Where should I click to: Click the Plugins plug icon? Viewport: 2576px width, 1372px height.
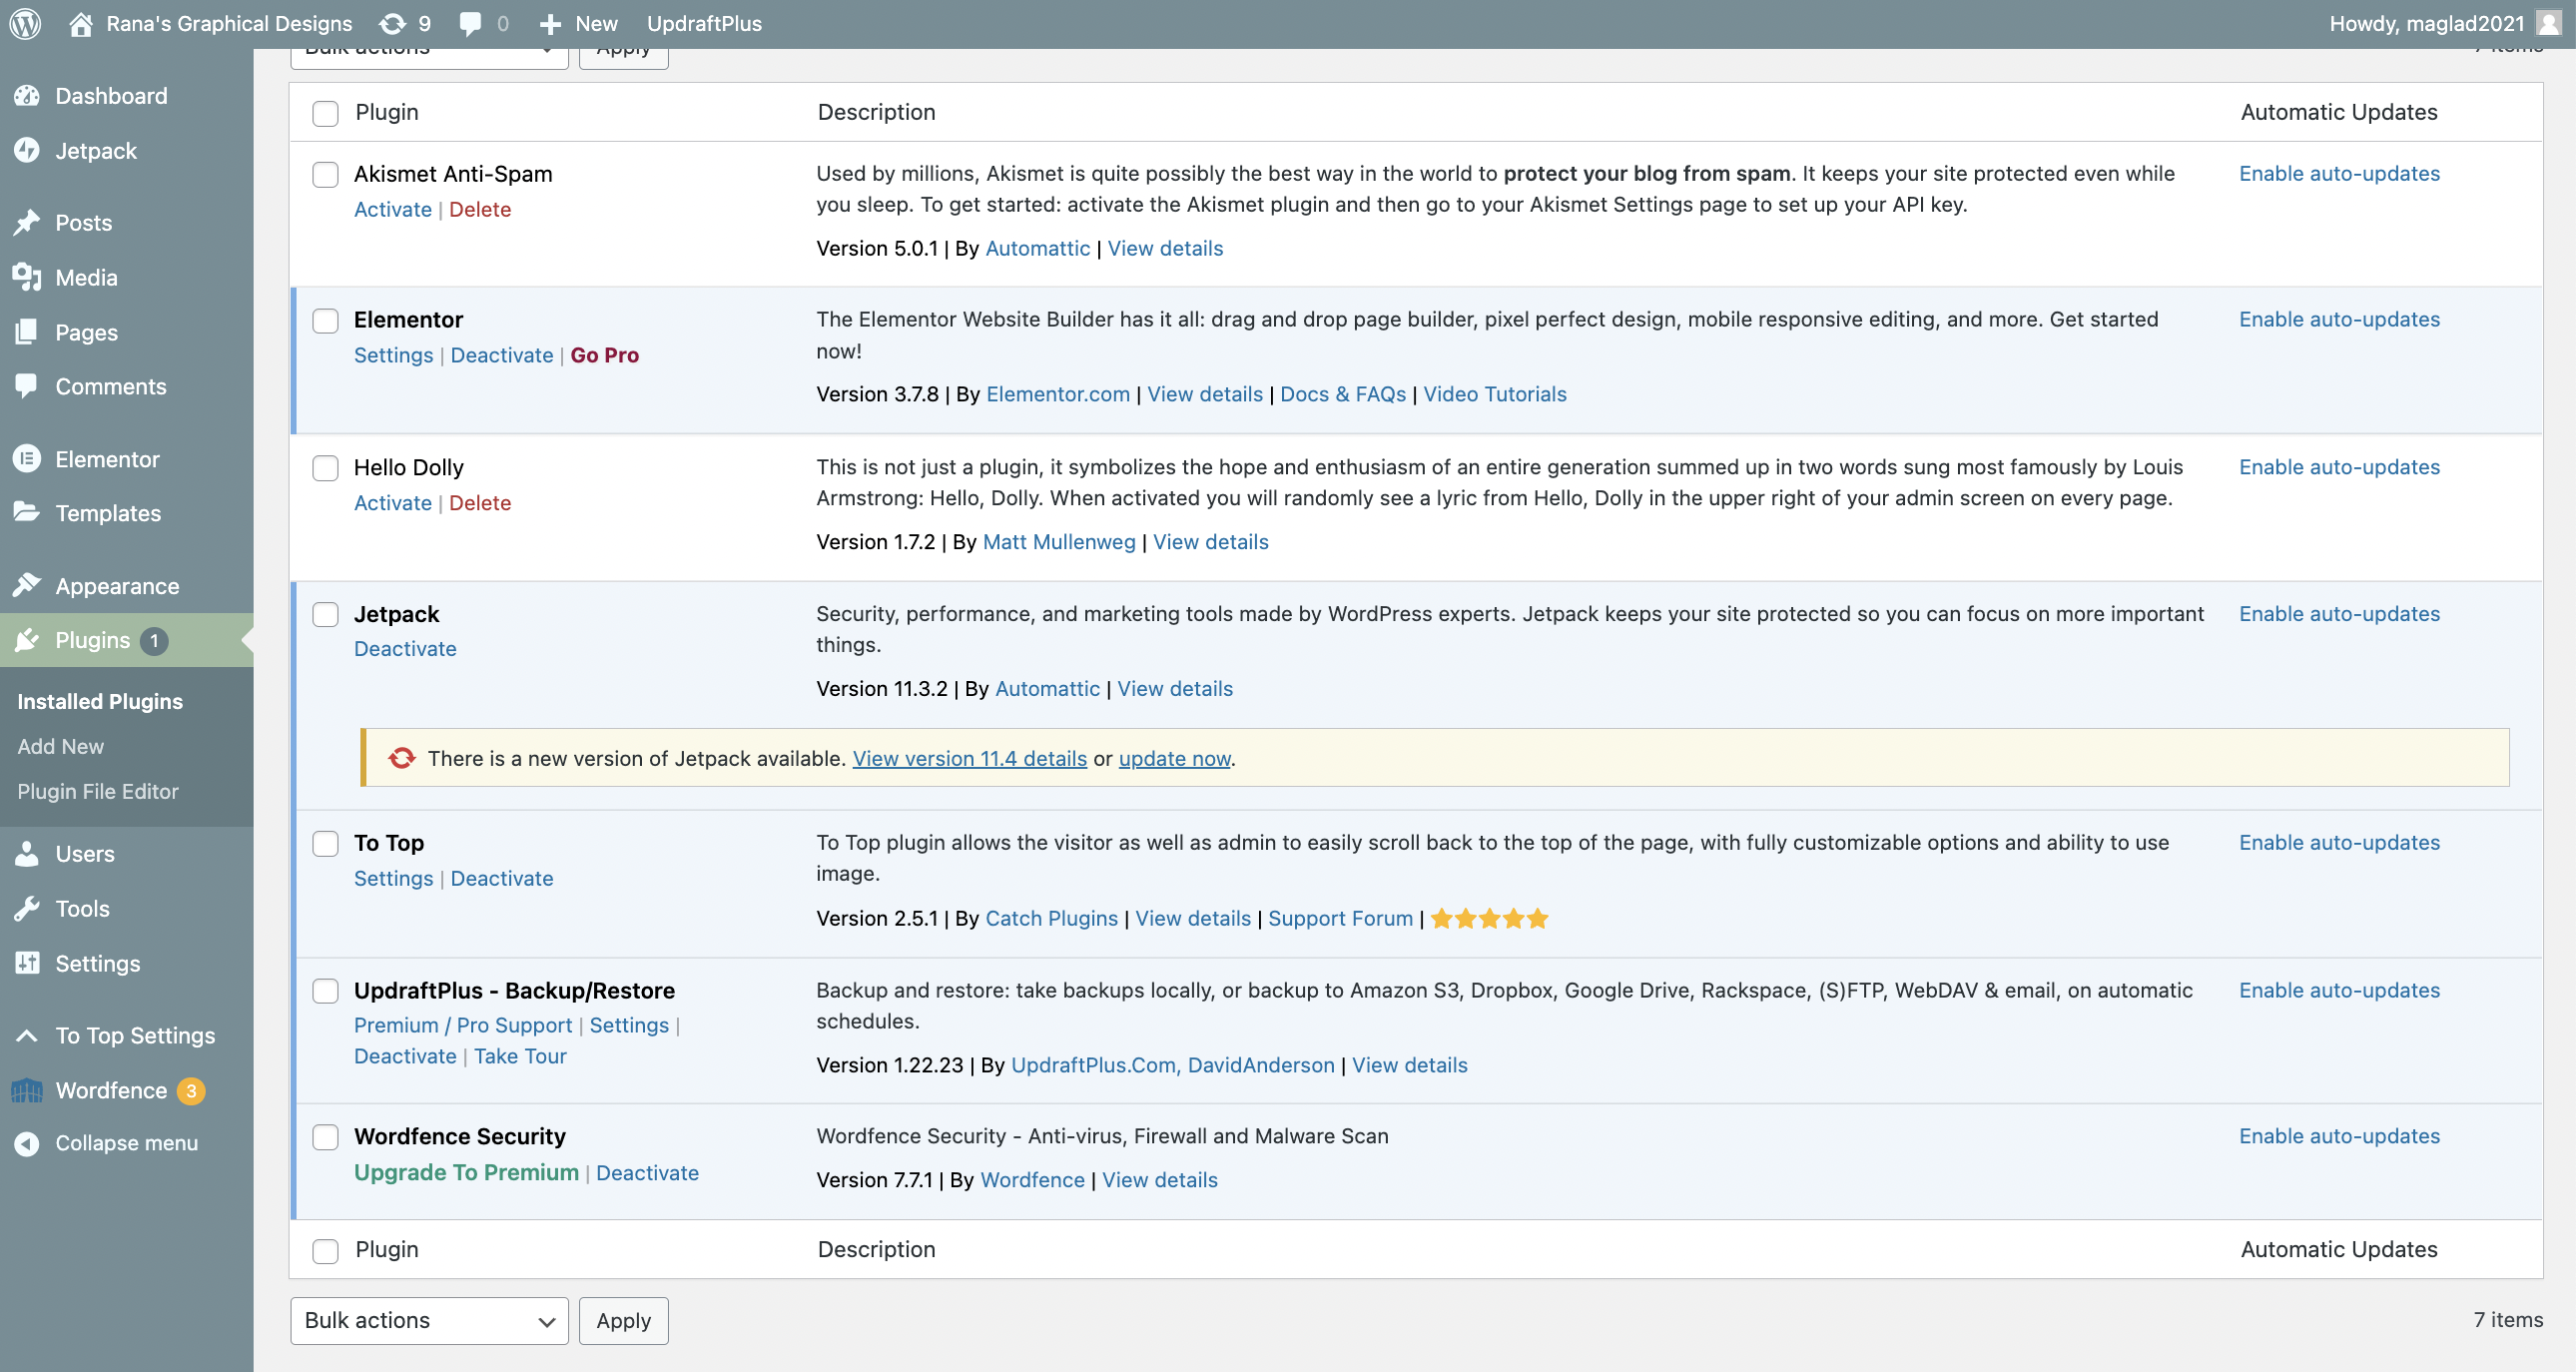pos(27,640)
